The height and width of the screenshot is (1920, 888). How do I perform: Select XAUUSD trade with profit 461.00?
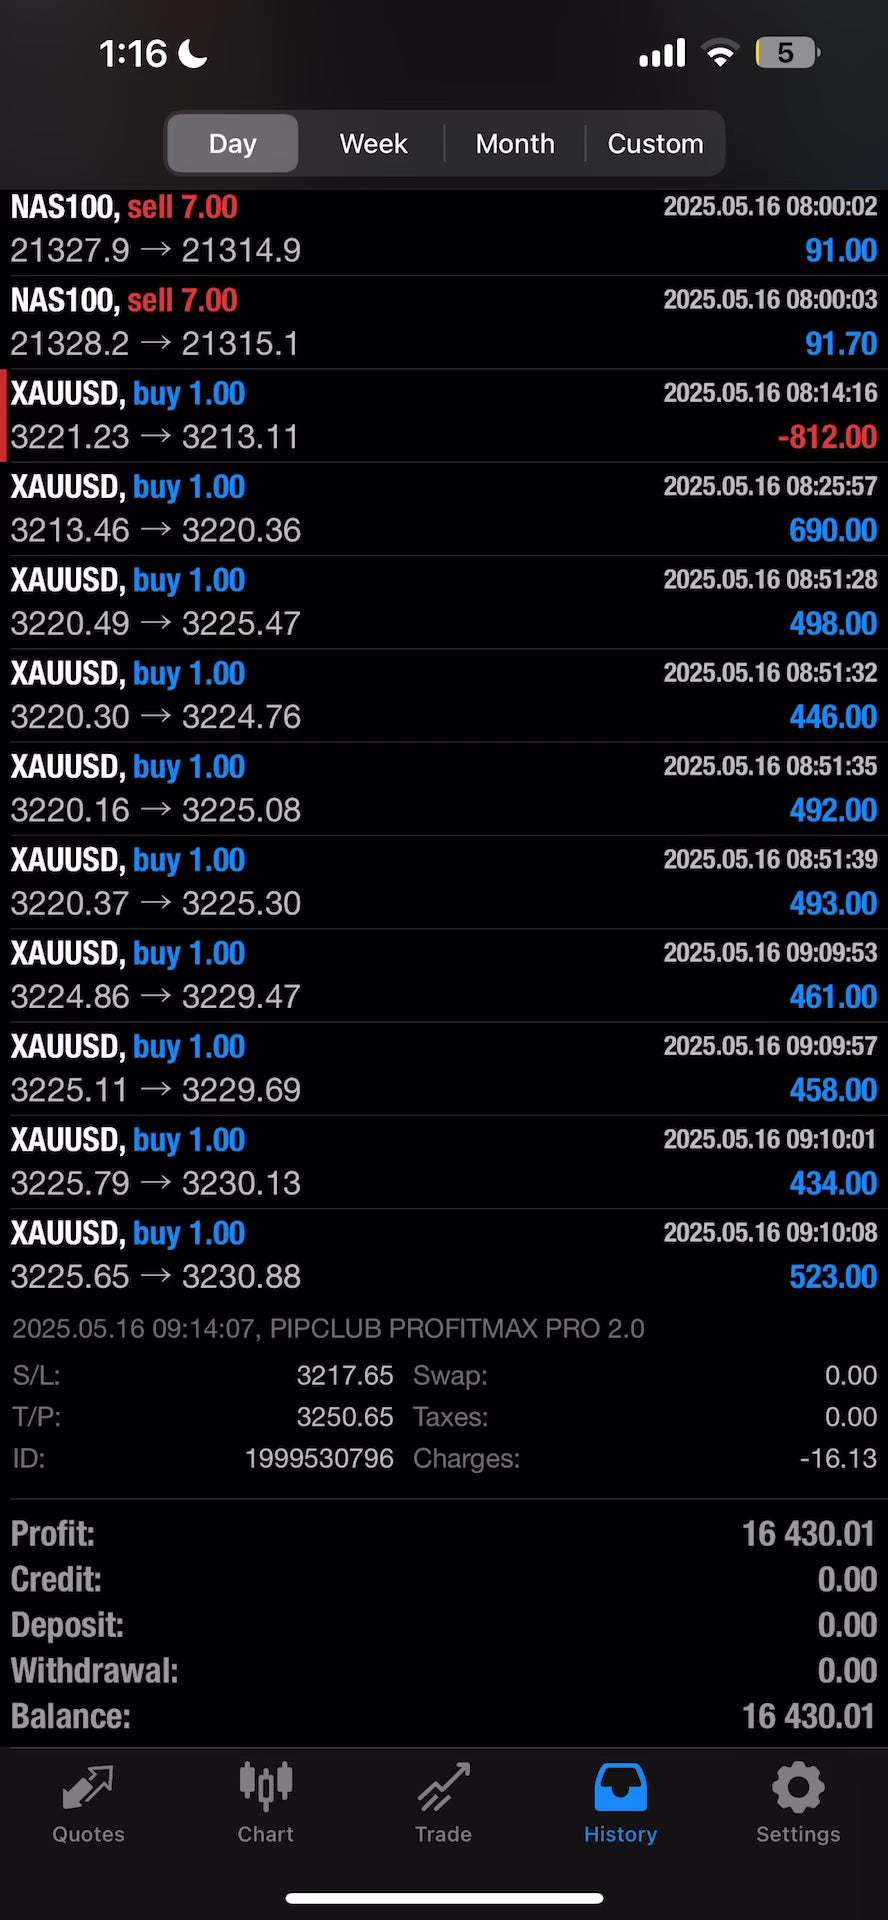444,974
